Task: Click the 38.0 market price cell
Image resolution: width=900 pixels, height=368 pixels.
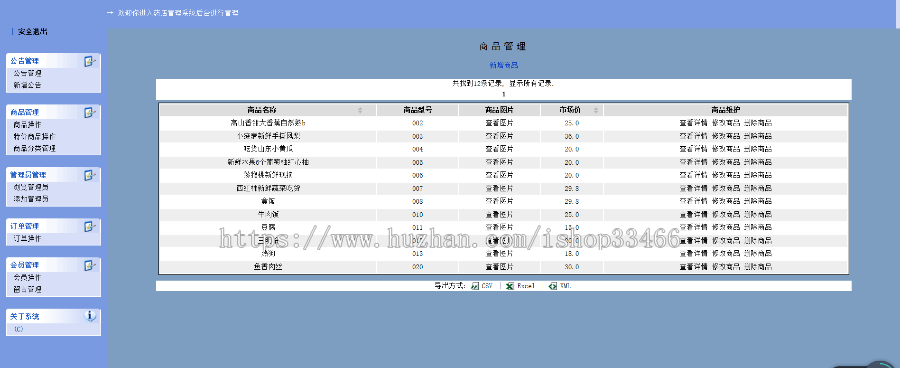Action: click(x=572, y=136)
